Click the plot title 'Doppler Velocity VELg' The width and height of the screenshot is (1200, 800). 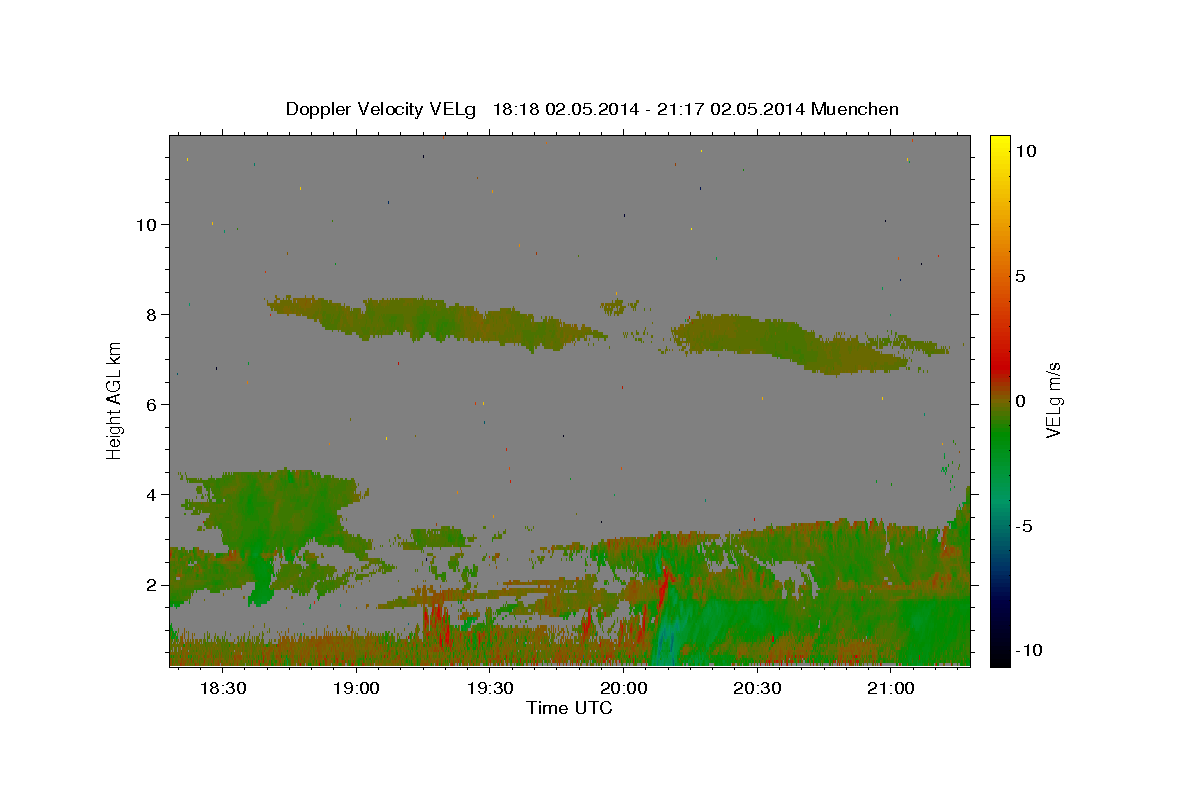(x=381, y=109)
